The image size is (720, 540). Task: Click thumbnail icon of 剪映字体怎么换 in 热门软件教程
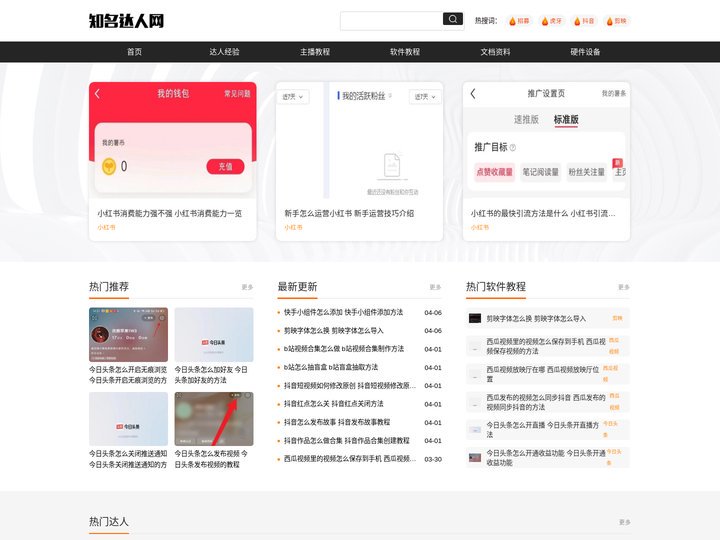(x=475, y=318)
